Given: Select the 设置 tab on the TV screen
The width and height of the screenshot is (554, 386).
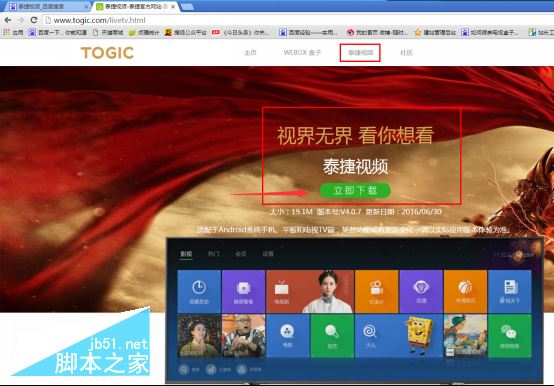Looking at the screenshot, I should 268,254.
